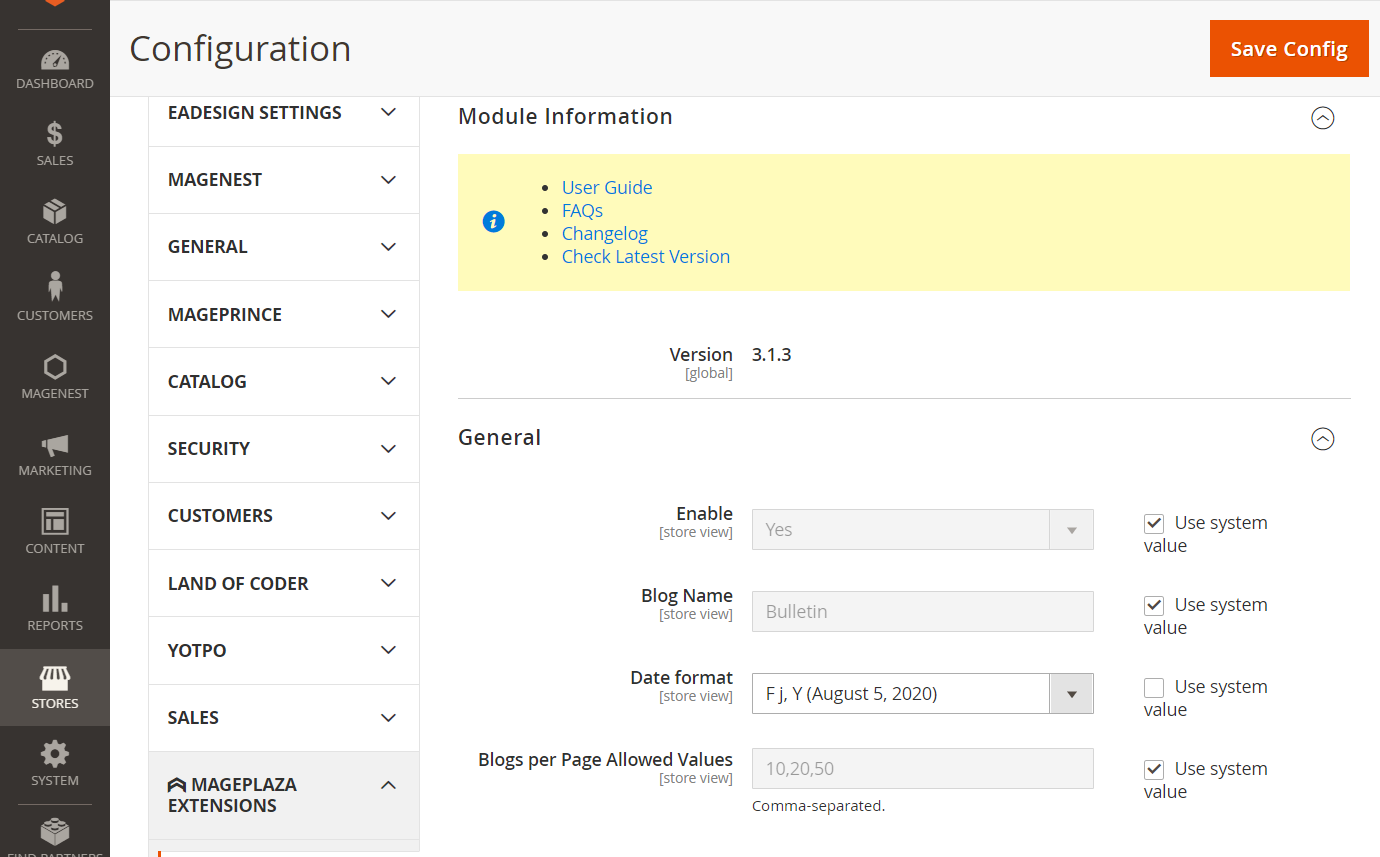Open the Marketing megaphone icon
Viewport: 1380px width, 857px height.
(55, 445)
